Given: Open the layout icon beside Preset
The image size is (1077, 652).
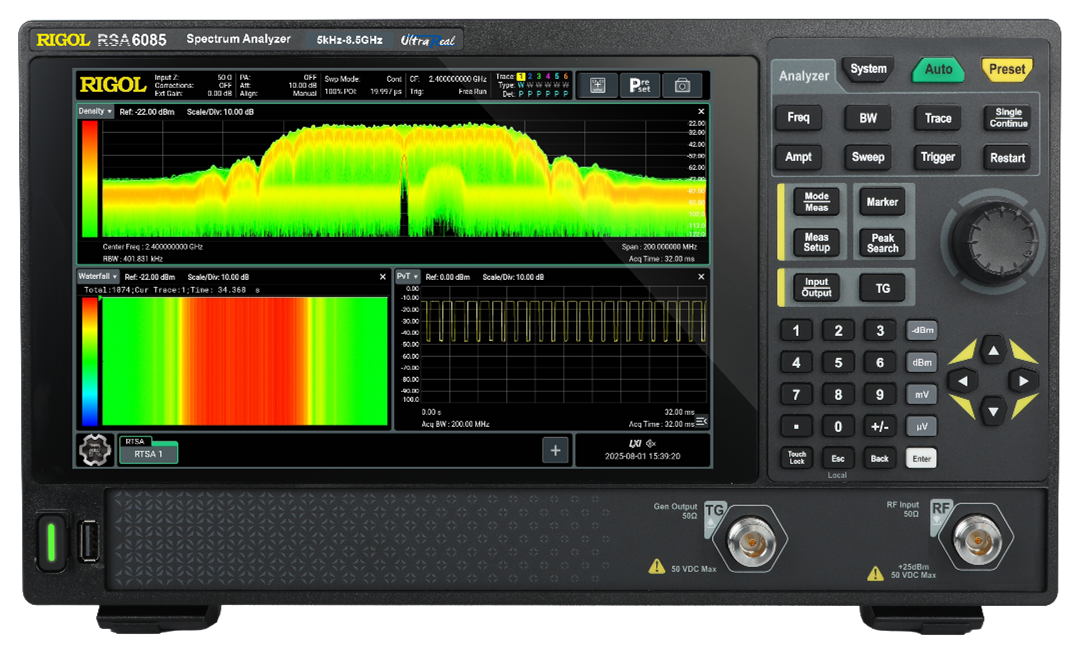Looking at the screenshot, I should click(598, 85).
